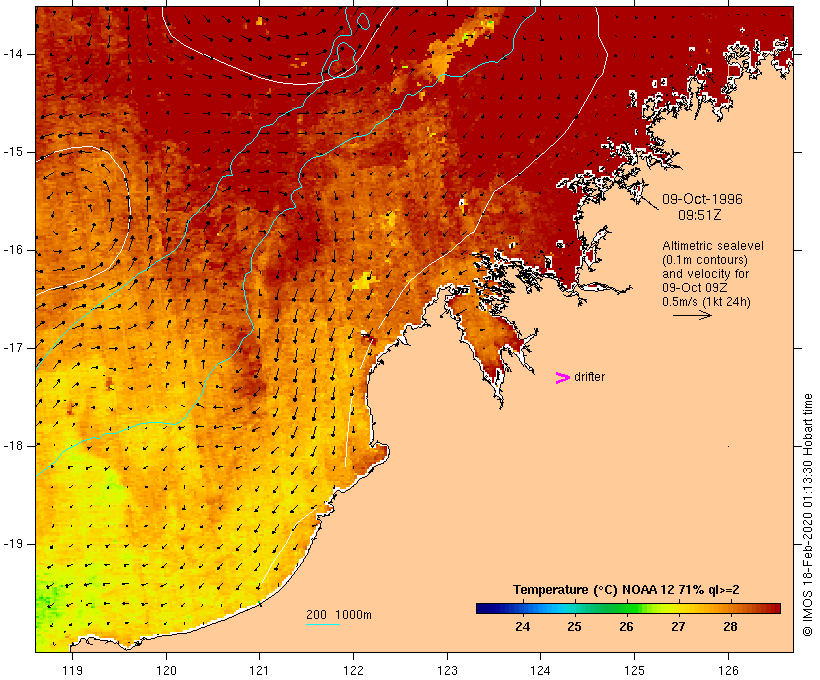Image resolution: width=820 pixels, height=680 pixels.
Task: Click colorbar tick label 25
Action: [574, 627]
